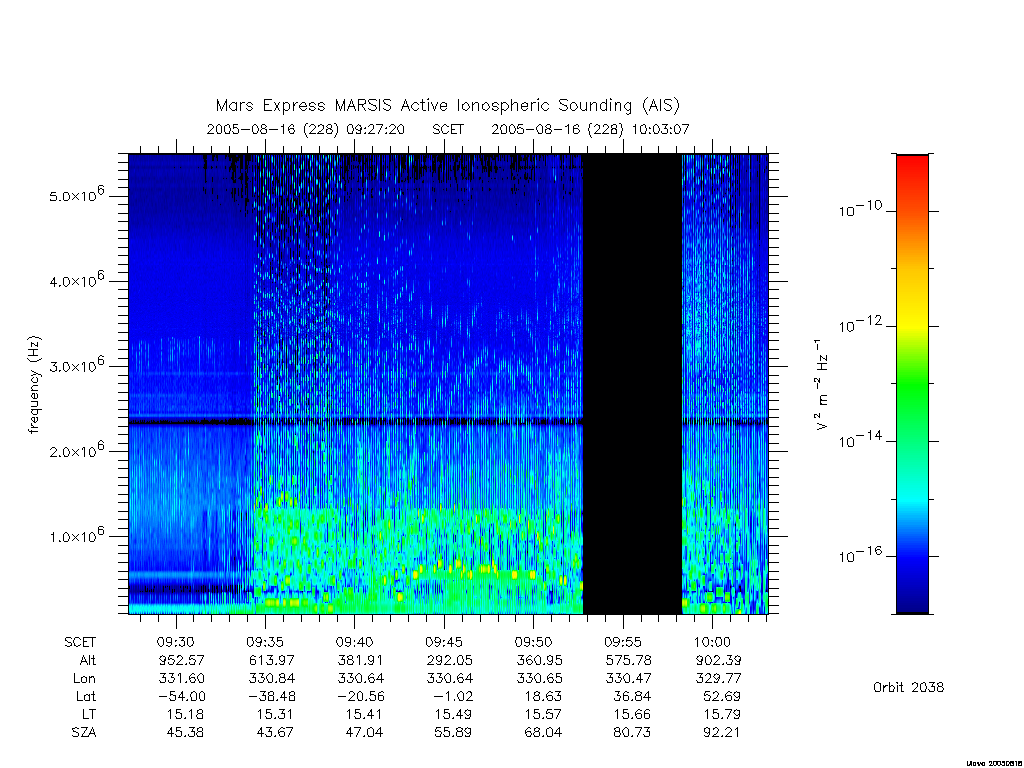The width and height of the screenshot is (1024, 768).
Task: Select the 'LT' row header
Action: pyautogui.click(x=89, y=714)
